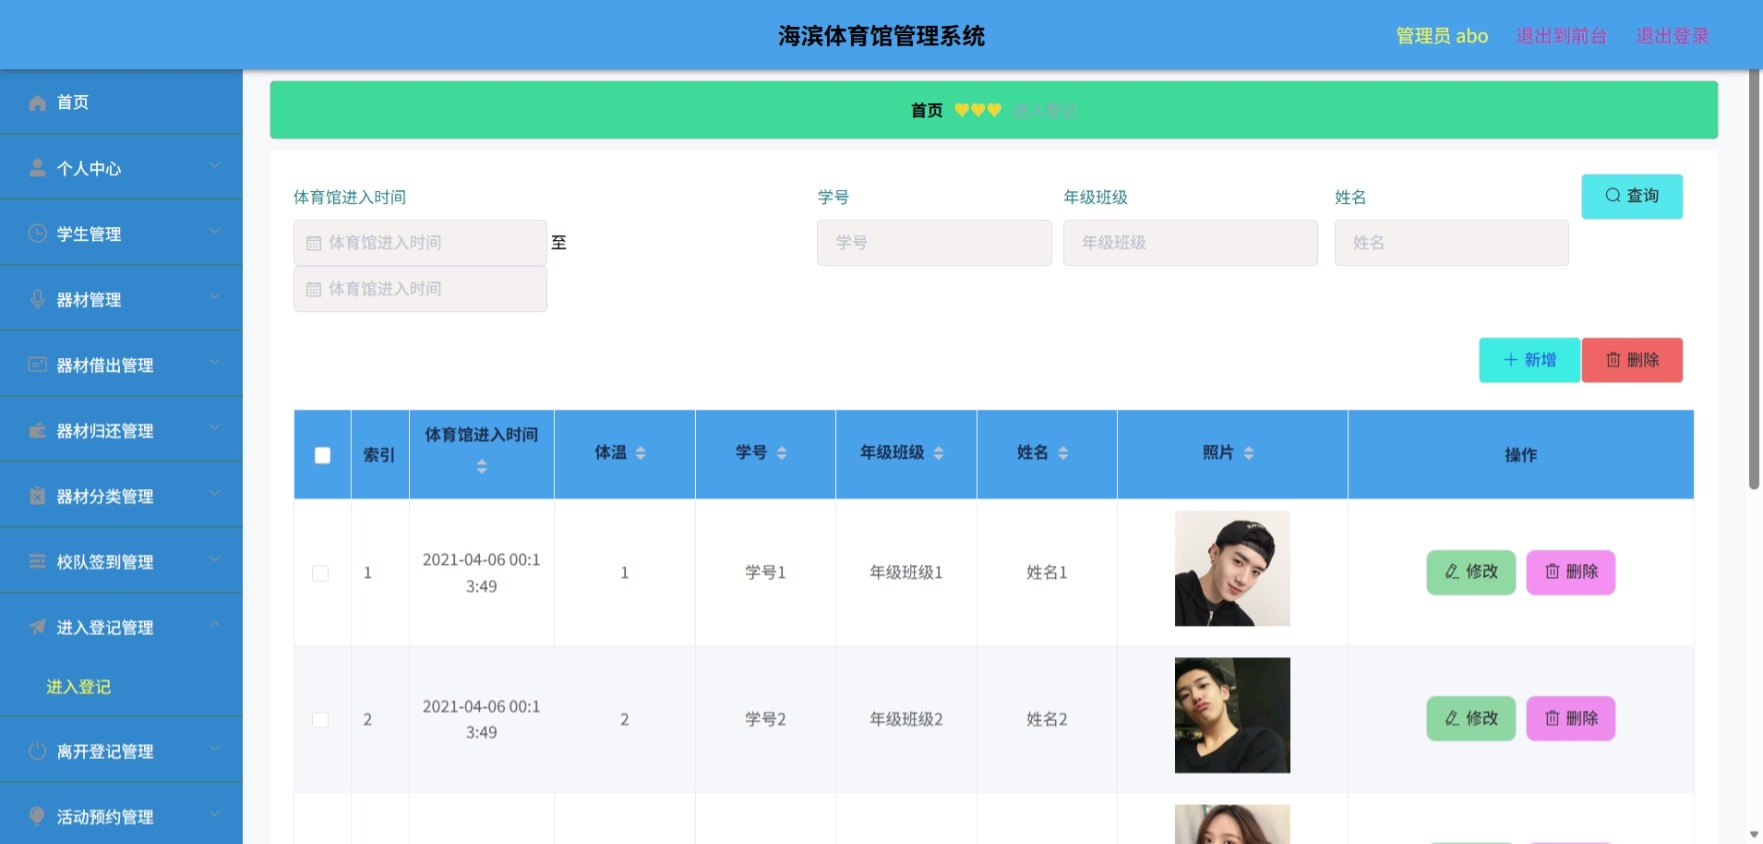Image resolution: width=1763 pixels, height=844 pixels.
Task: Expand the 校队签到管理 menu chevron
Action: (x=214, y=559)
